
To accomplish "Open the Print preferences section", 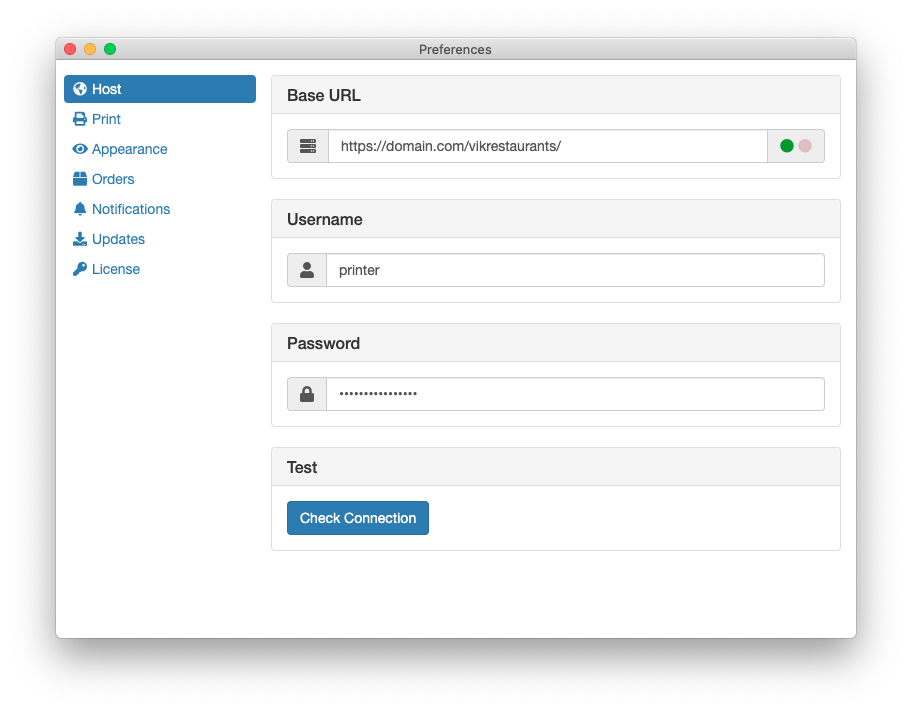I will [106, 119].
